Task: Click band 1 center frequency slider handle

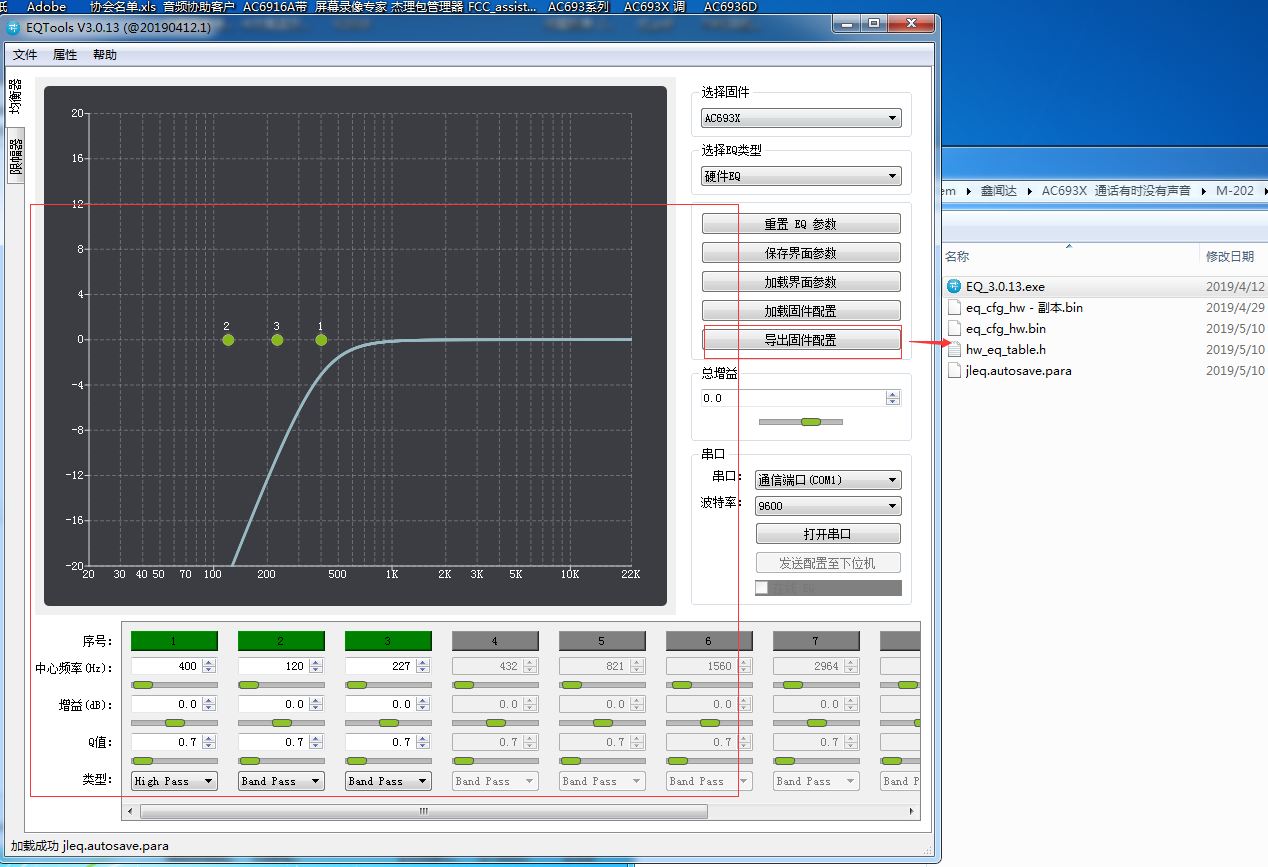Action: [x=143, y=685]
